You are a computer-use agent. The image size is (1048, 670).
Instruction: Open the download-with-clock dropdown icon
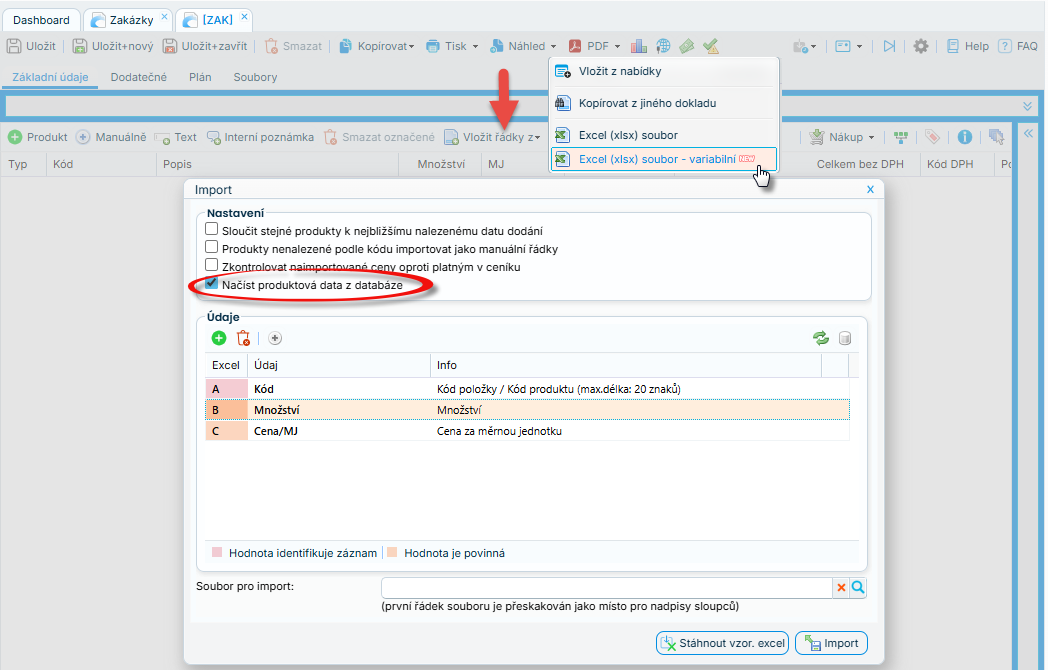pyautogui.click(x=804, y=46)
